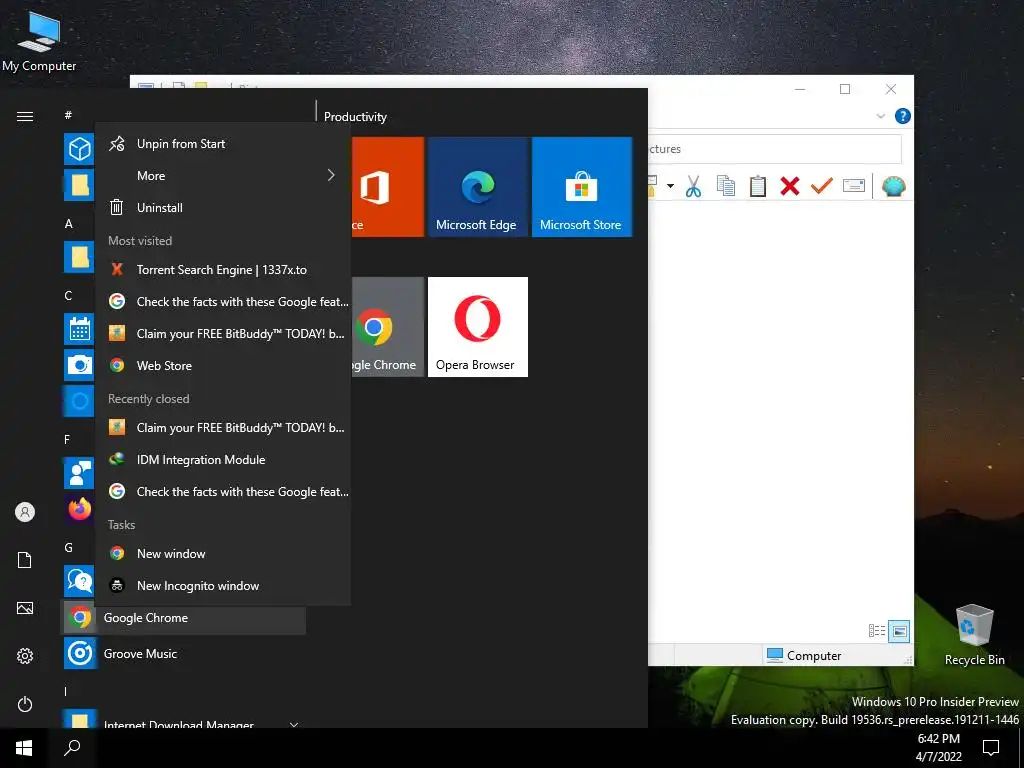Open the Google Chrome tile
This screenshot has height=768, width=1024.
coord(388,327)
